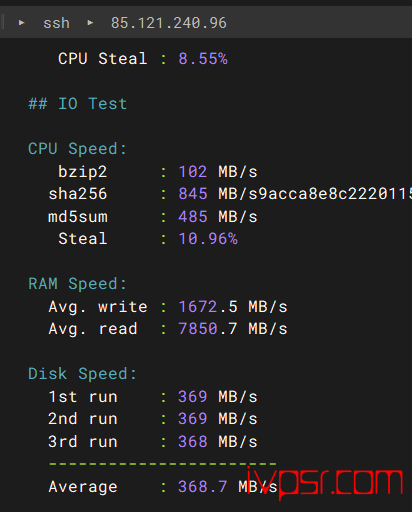Click the bzip2 102 MB/s value
The width and height of the screenshot is (412, 512).
click(218, 172)
